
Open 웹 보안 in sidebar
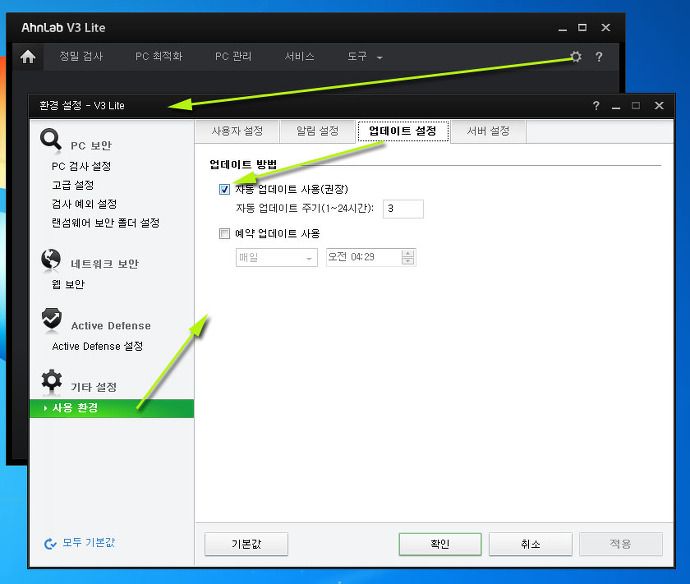tap(68, 284)
